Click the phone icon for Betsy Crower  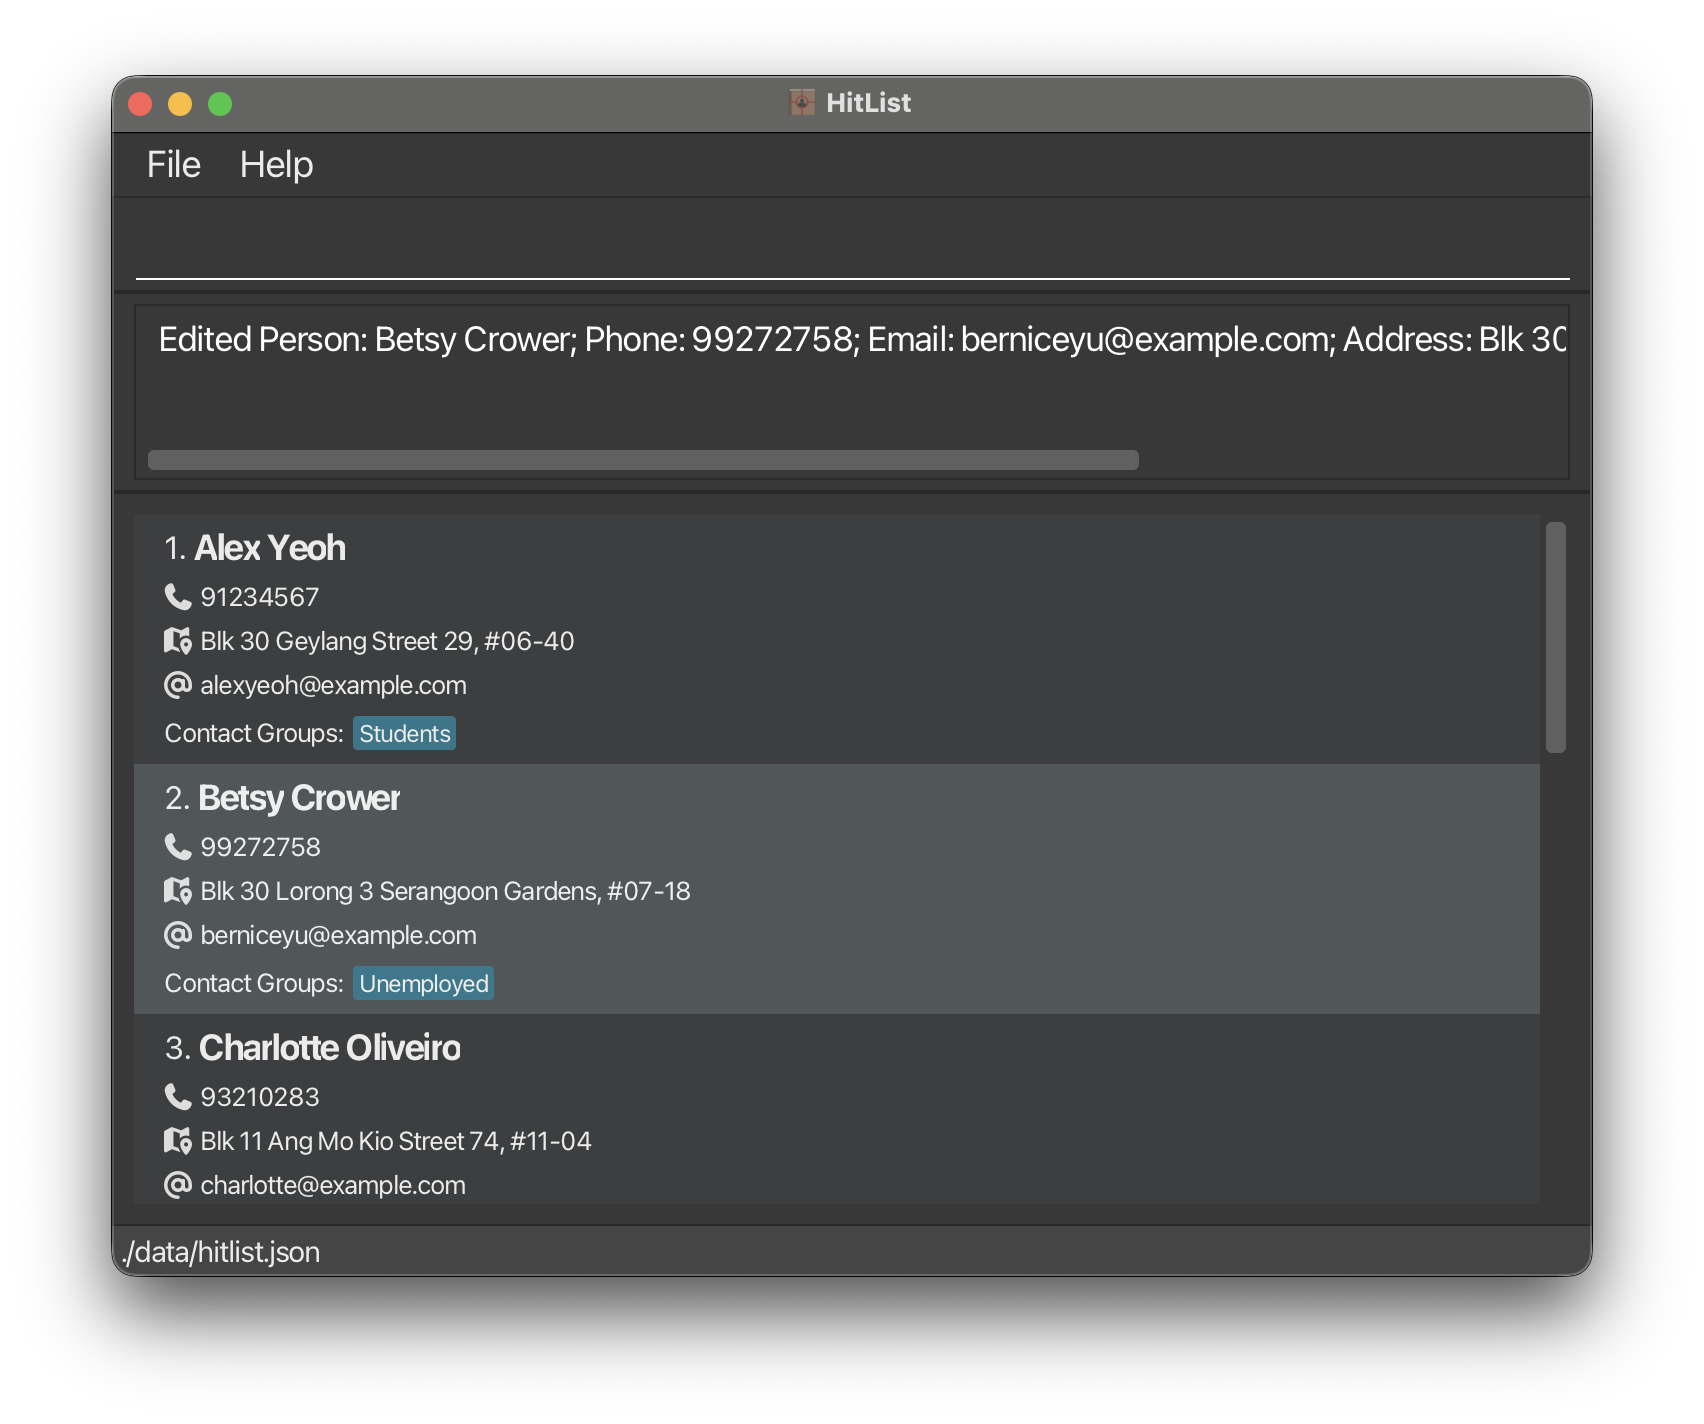pyautogui.click(x=177, y=847)
